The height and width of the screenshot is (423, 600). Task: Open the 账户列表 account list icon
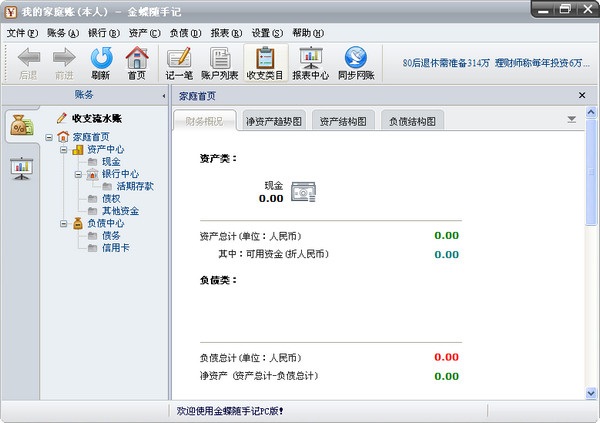click(219, 62)
